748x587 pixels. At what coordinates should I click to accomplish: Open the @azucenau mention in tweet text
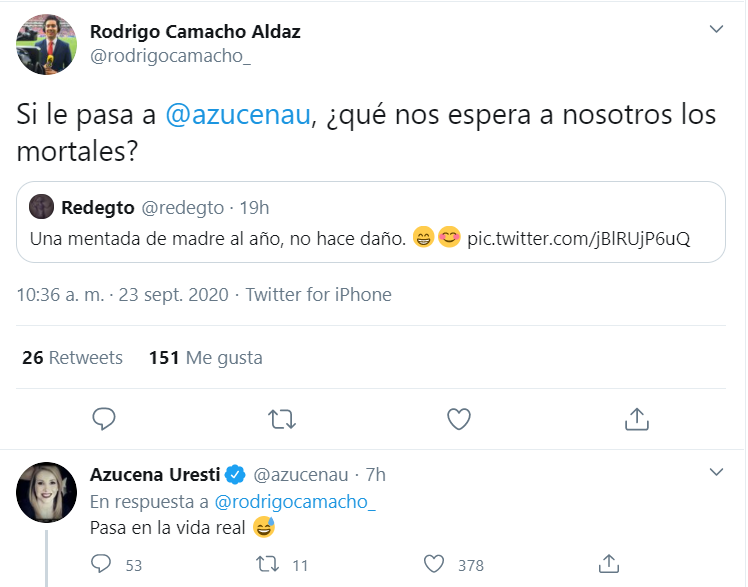click(237, 114)
